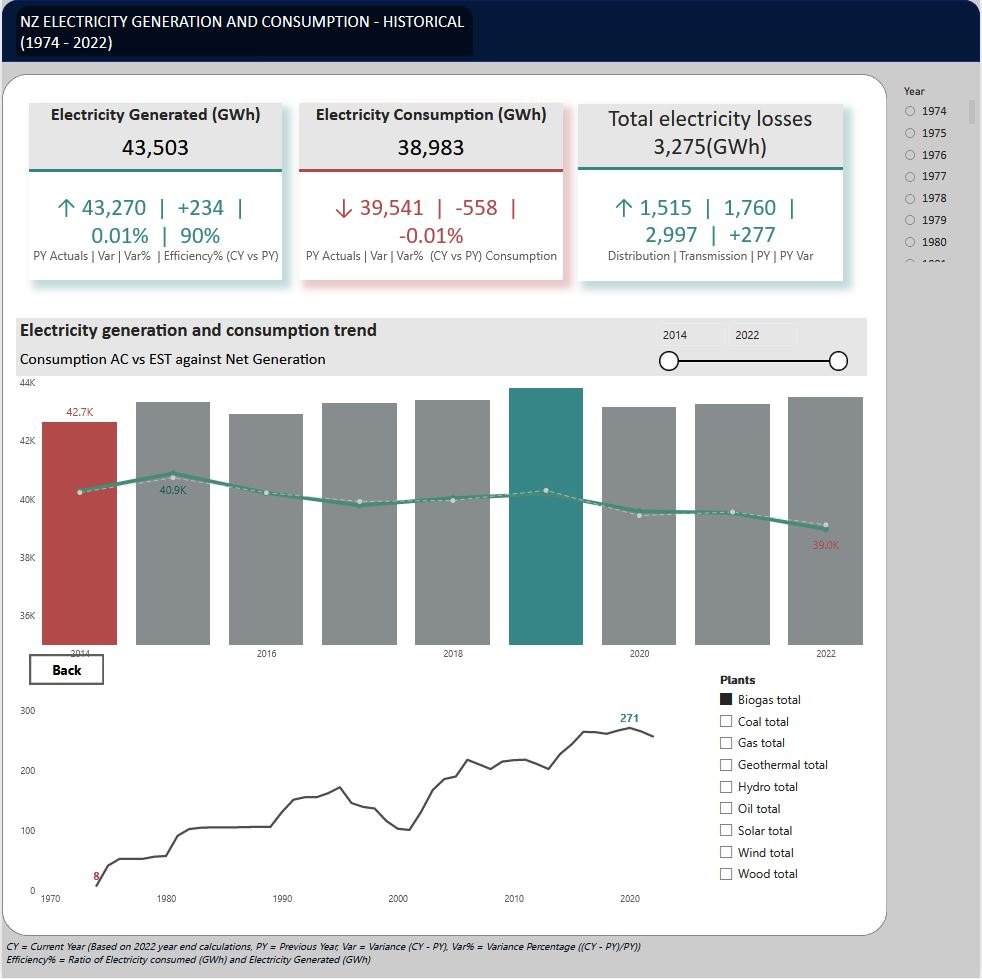The image size is (982, 979).
Task: Click the Back button
Action: (x=66, y=670)
